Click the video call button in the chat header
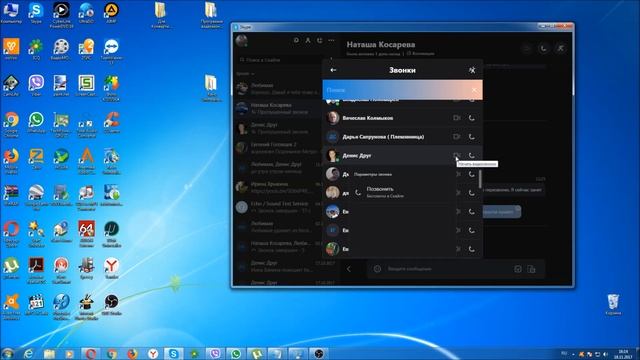This screenshot has height=360, width=640. (527, 48)
